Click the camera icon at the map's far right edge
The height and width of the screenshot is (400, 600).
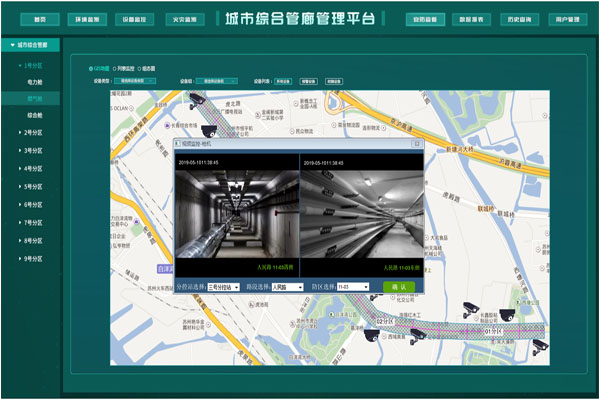506,314
